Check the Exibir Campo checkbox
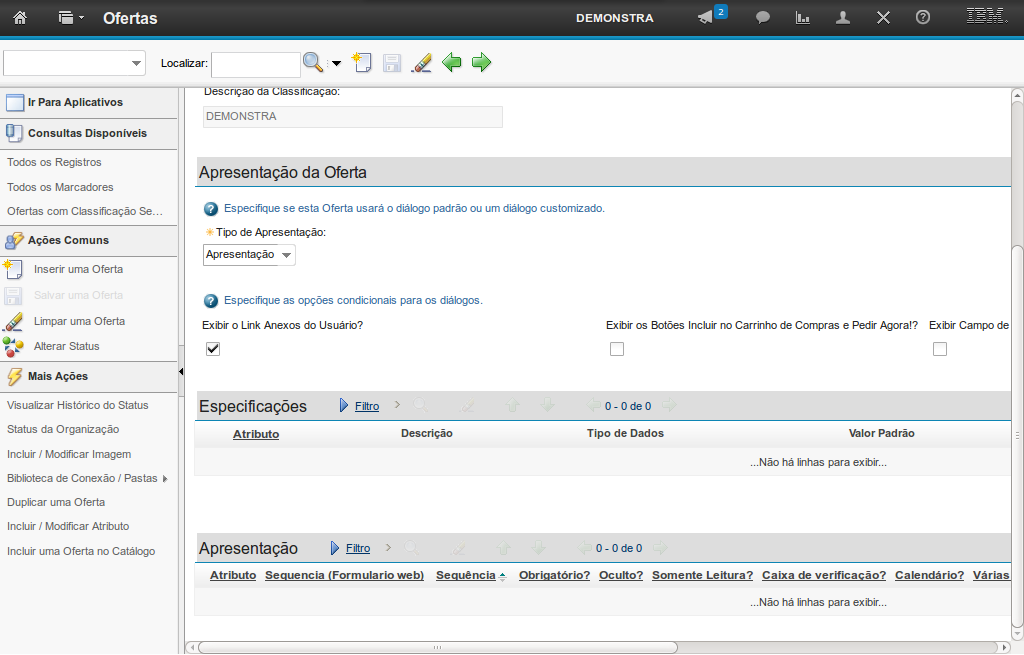The height and width of the screenshot is (655, 1024). coord(940,349)
